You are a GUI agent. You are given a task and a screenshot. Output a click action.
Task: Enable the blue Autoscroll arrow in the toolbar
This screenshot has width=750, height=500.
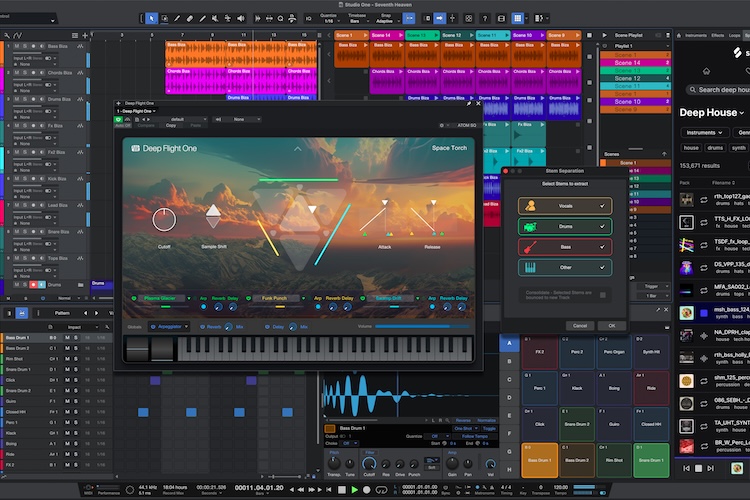coord(439,19)
